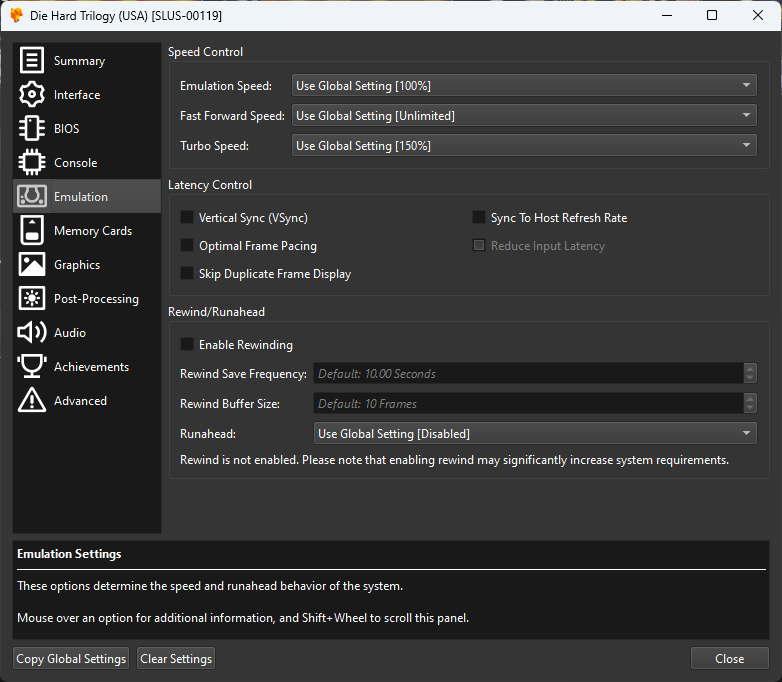Click Copy Global Settings button
The height and width of the screenshot is (682, 782).
pyautogui.click(x=71, y=659)
